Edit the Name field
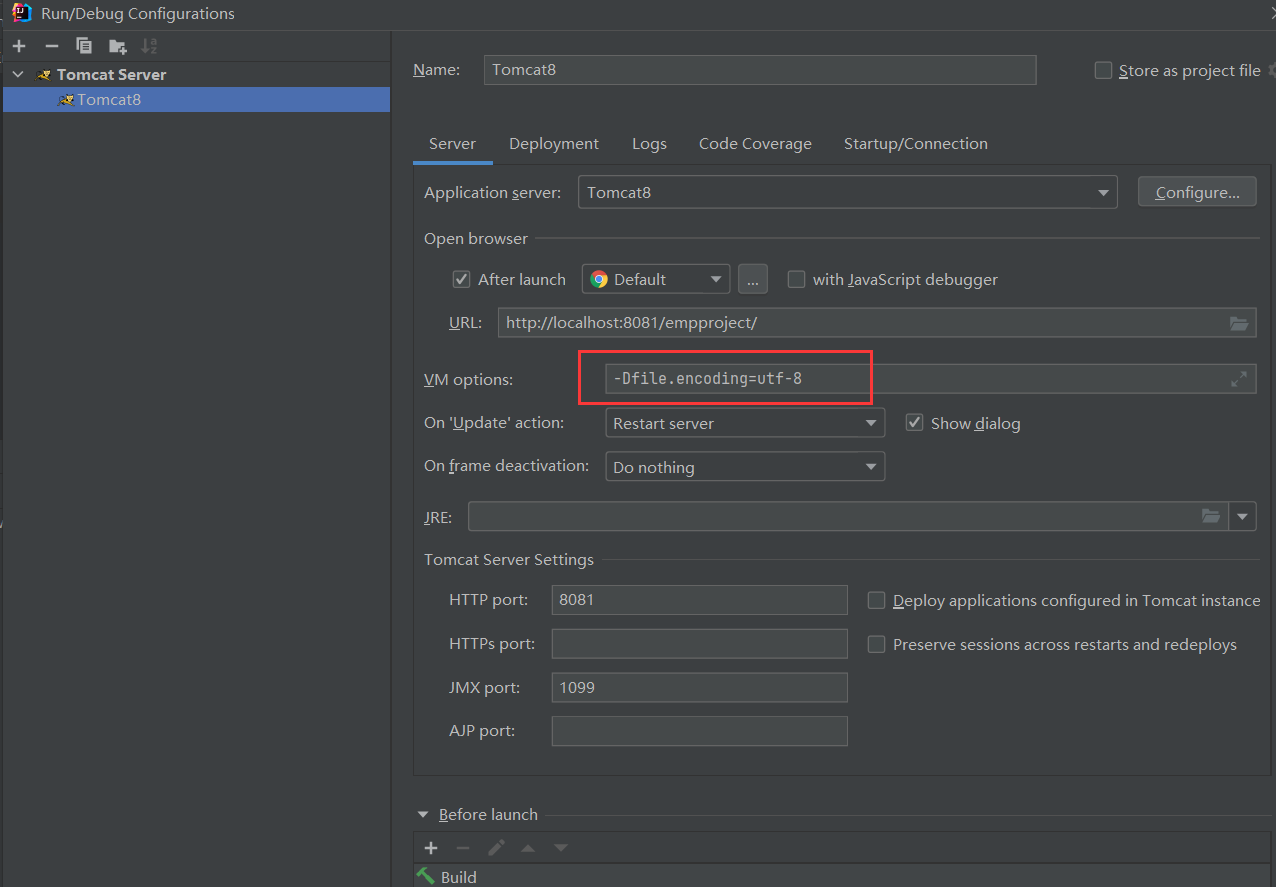The image size is (1276, 887). point(760,70)
